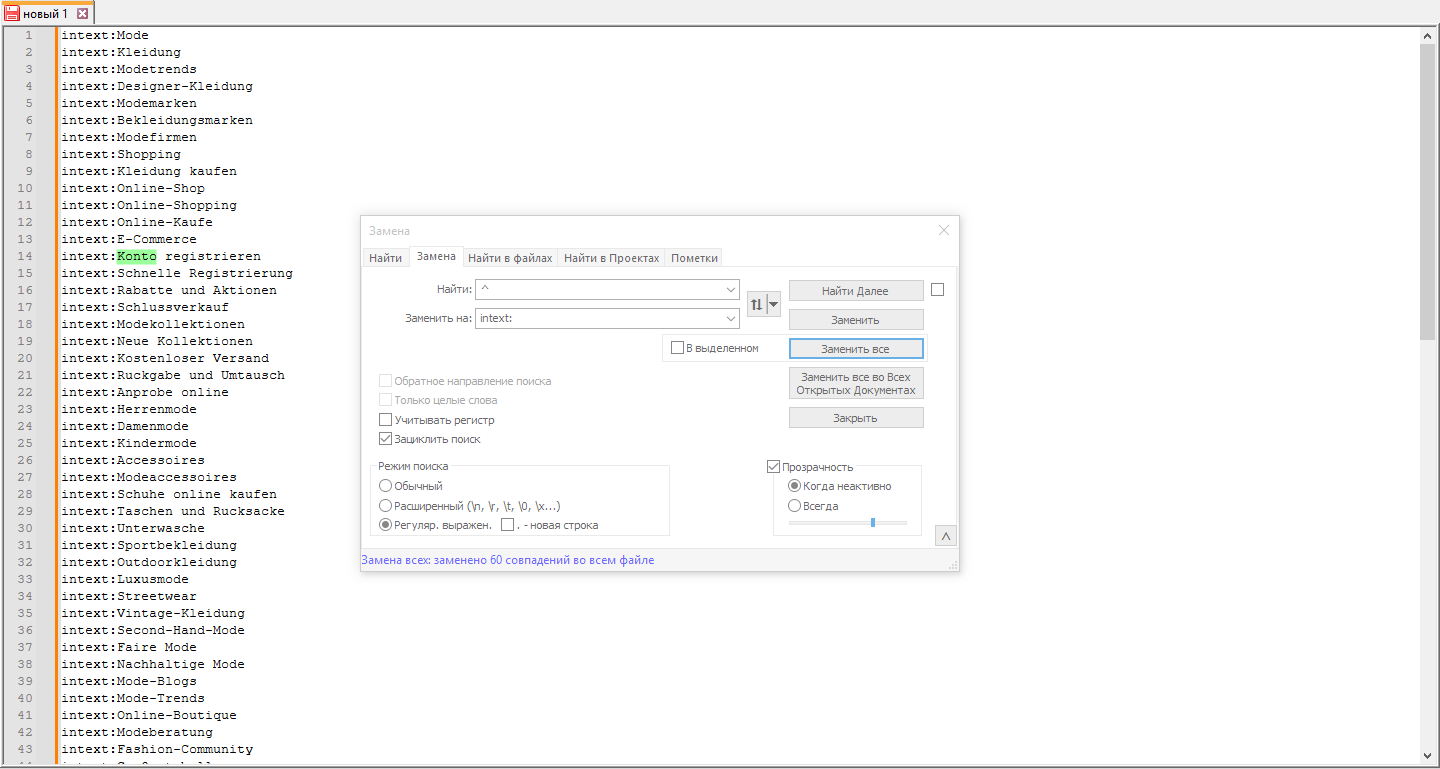
Task: Choose Всегда transparency option
Action: 795,506
